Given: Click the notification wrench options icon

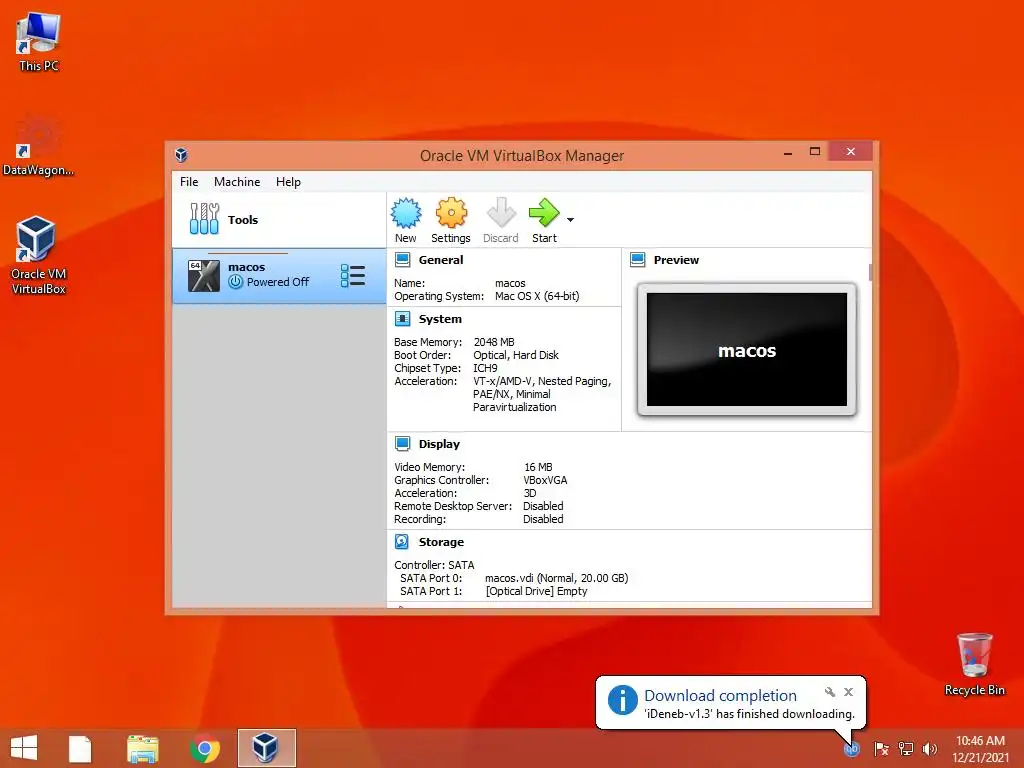Looking at the screenshot, I should pos(830,692).
